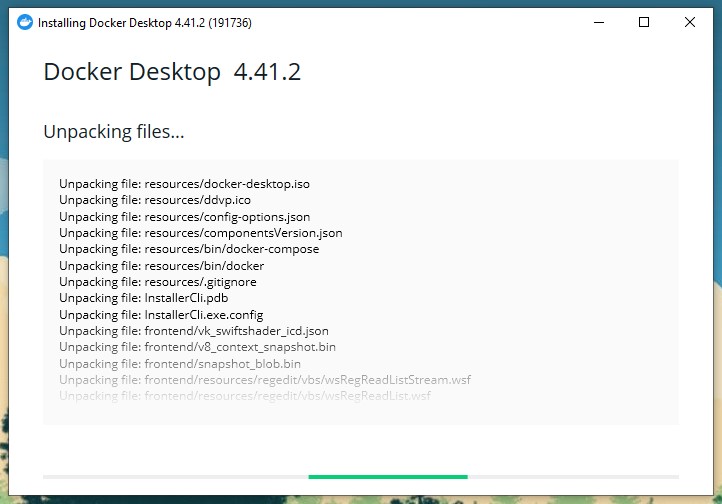Viewport: 722px width, 504px height.
Task: Minimize the Docker Desktop installer window
Action: 599,22
